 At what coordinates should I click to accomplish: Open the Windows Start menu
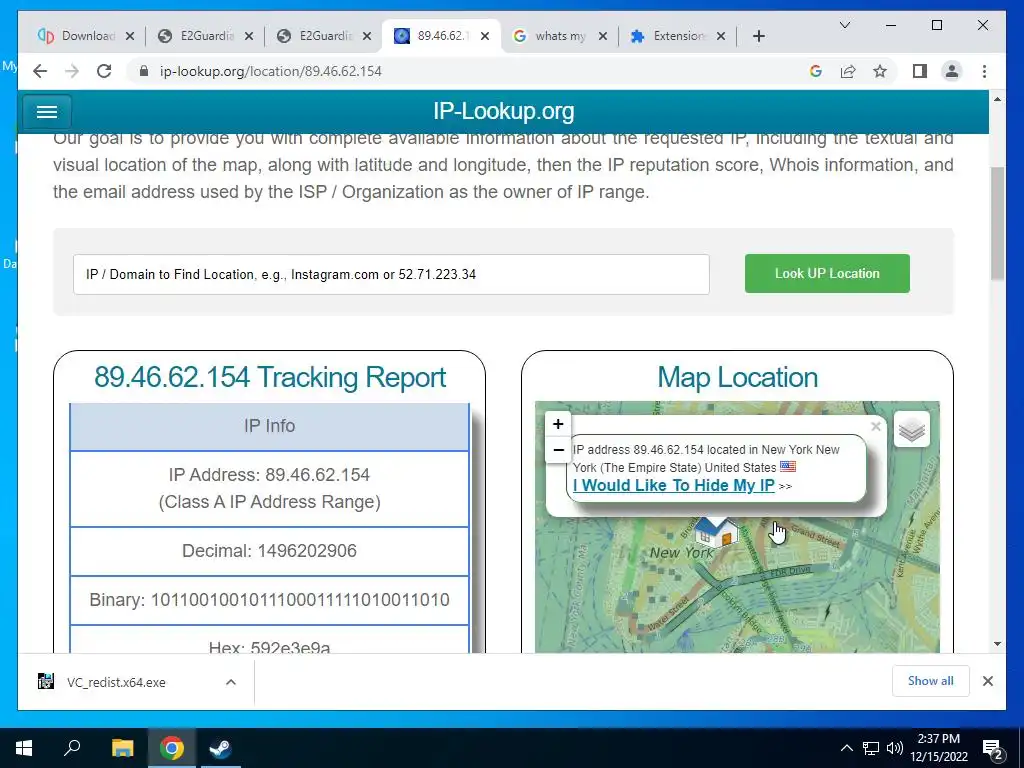click(x=24, y=748)
